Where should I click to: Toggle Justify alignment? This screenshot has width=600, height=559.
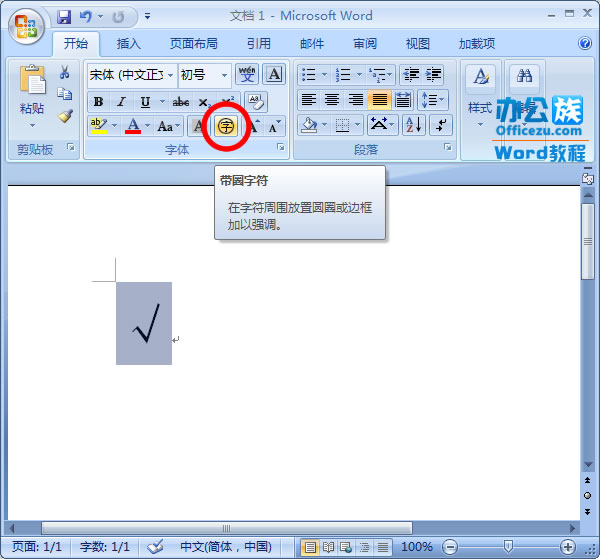pos(379,100)
